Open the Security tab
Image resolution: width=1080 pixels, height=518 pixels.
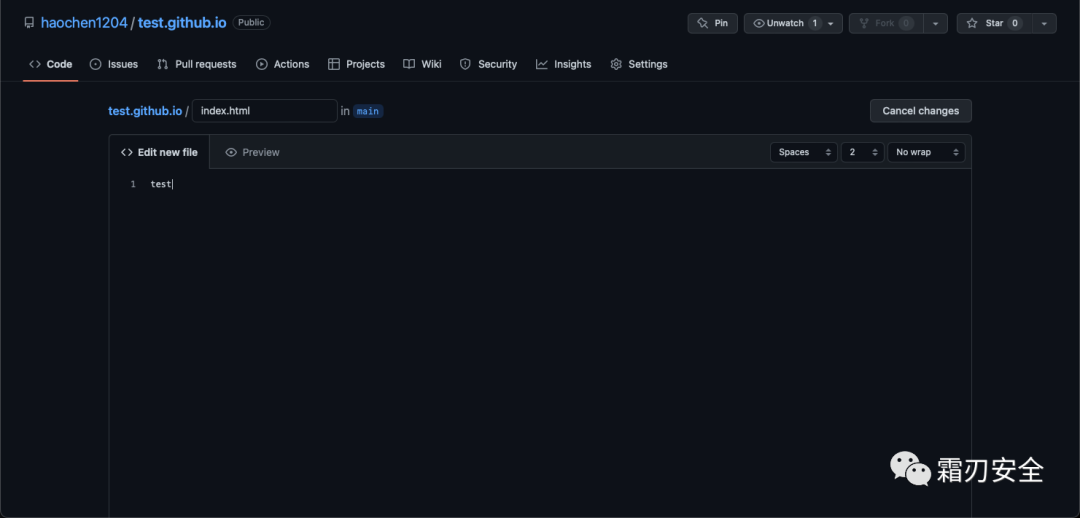pos(488,64)
